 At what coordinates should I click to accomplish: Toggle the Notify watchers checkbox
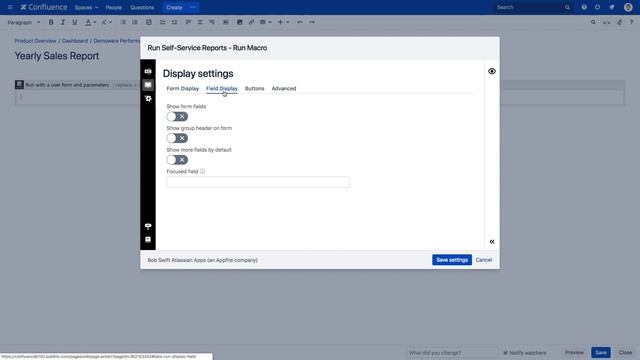tap(505, 353)
